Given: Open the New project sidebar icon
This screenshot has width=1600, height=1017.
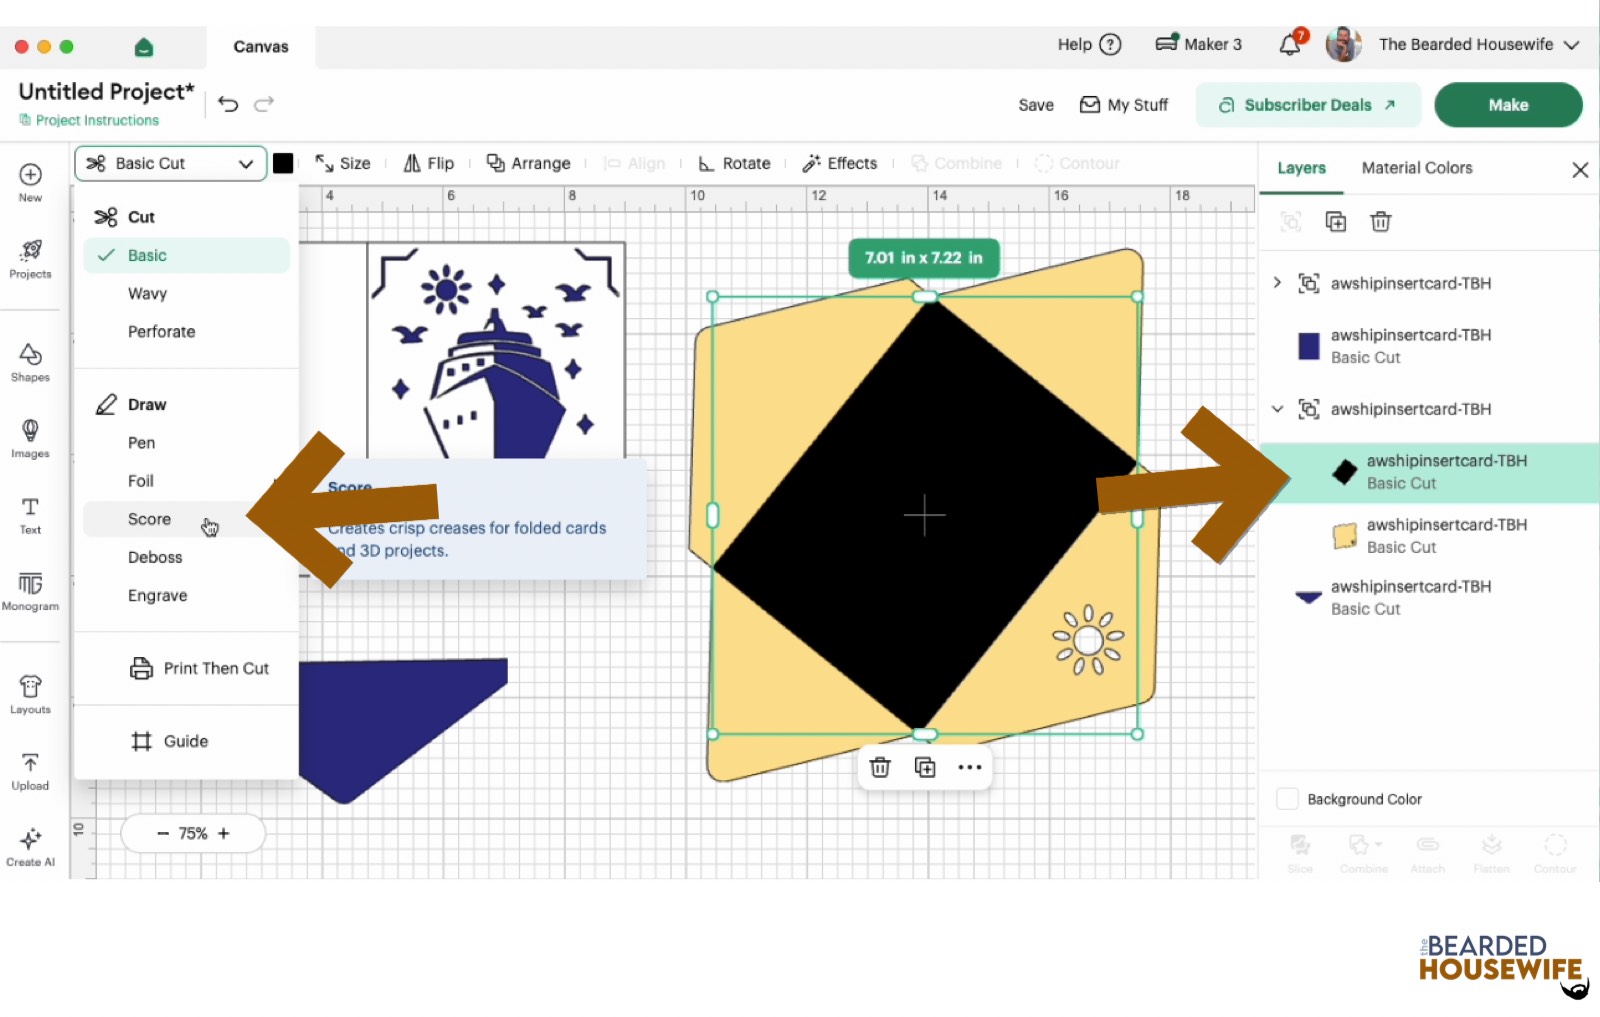Looking at the screenshot, I should pyautogui.click(x=30, y=182).
